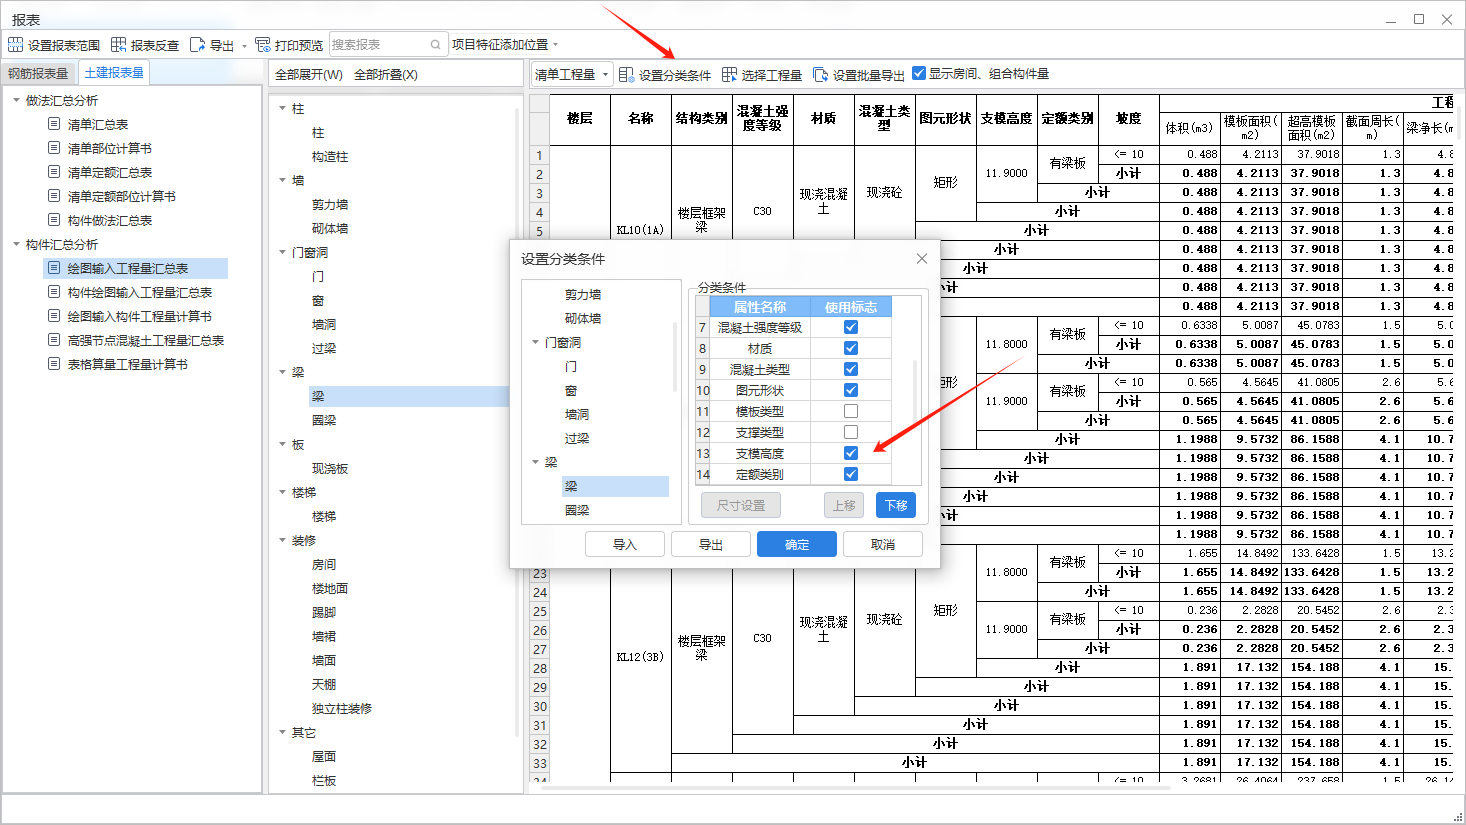1466x825 pixels.
Task: Click the report icon beside 清单汇总表
Action: 54,124
